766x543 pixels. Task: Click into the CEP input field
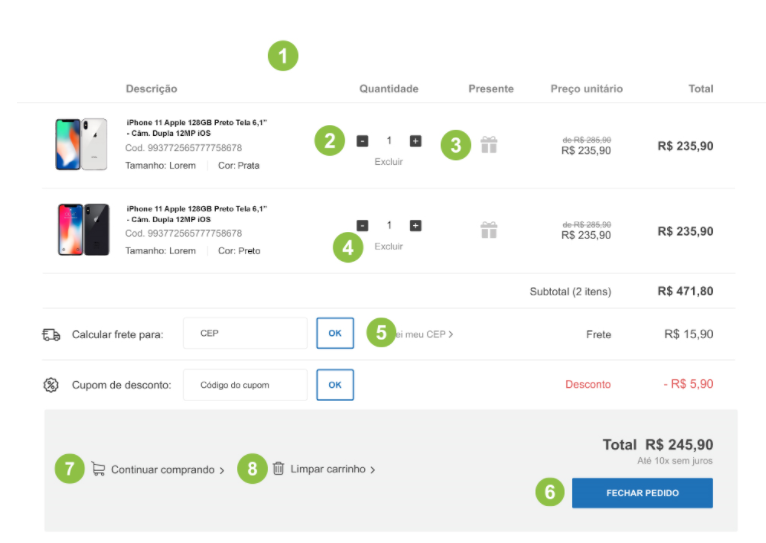(x=245, y=334)
